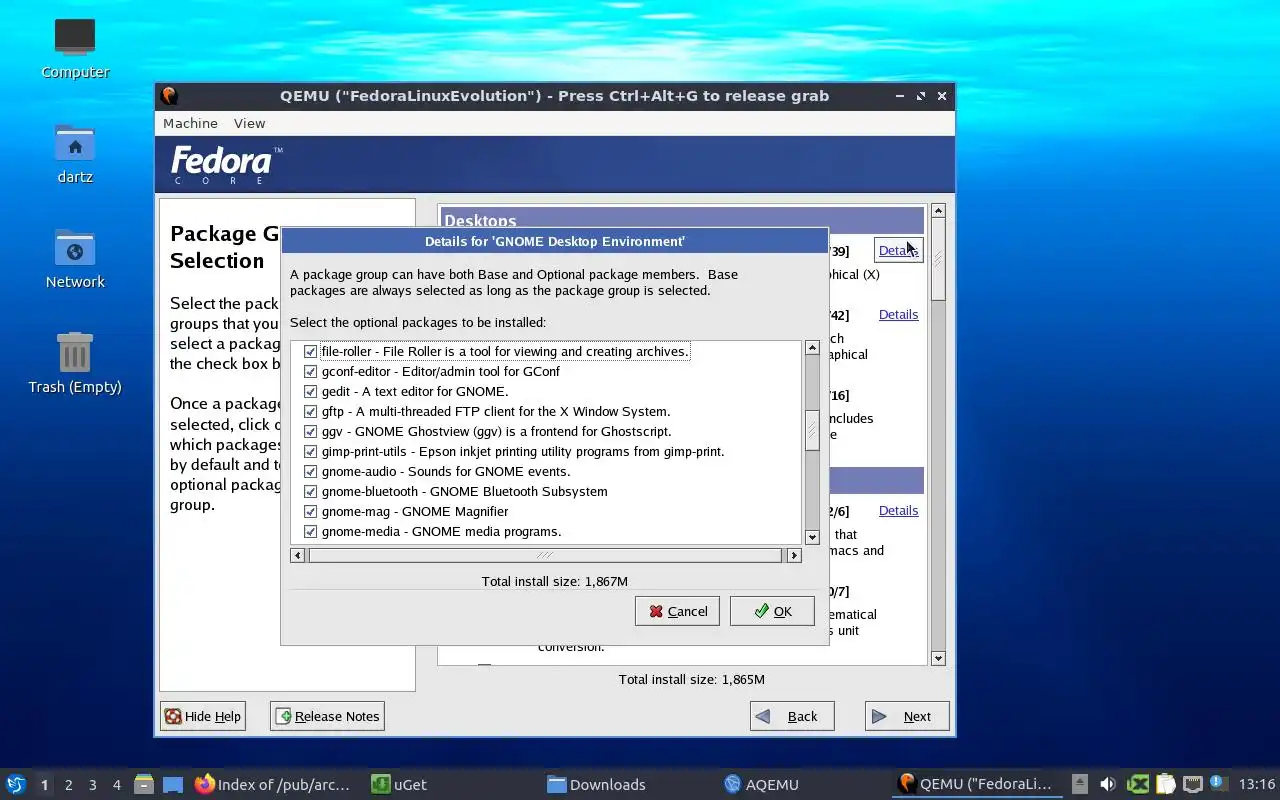This screenshot has height=800, width=1280.
Task: Open the Lubuntu start menu icon
Action: (x=16, y=784)
